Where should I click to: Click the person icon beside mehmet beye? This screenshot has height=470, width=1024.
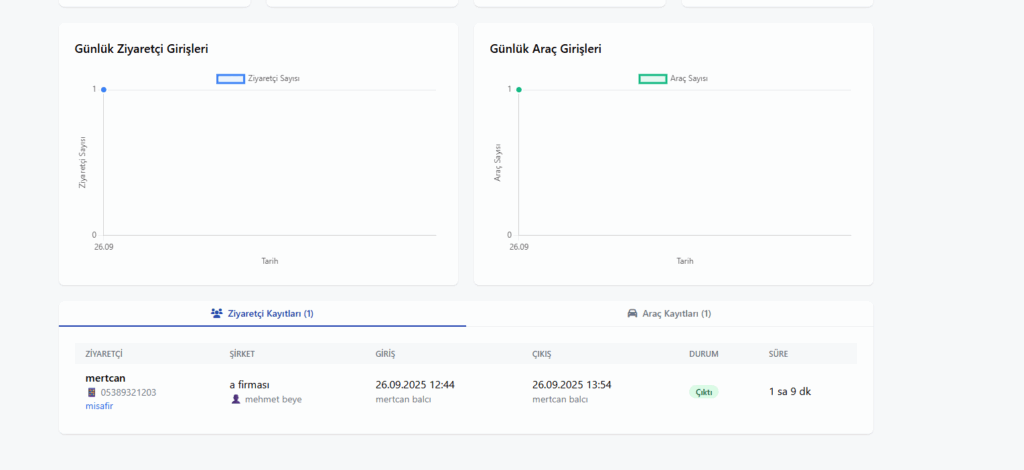(236, 399)
